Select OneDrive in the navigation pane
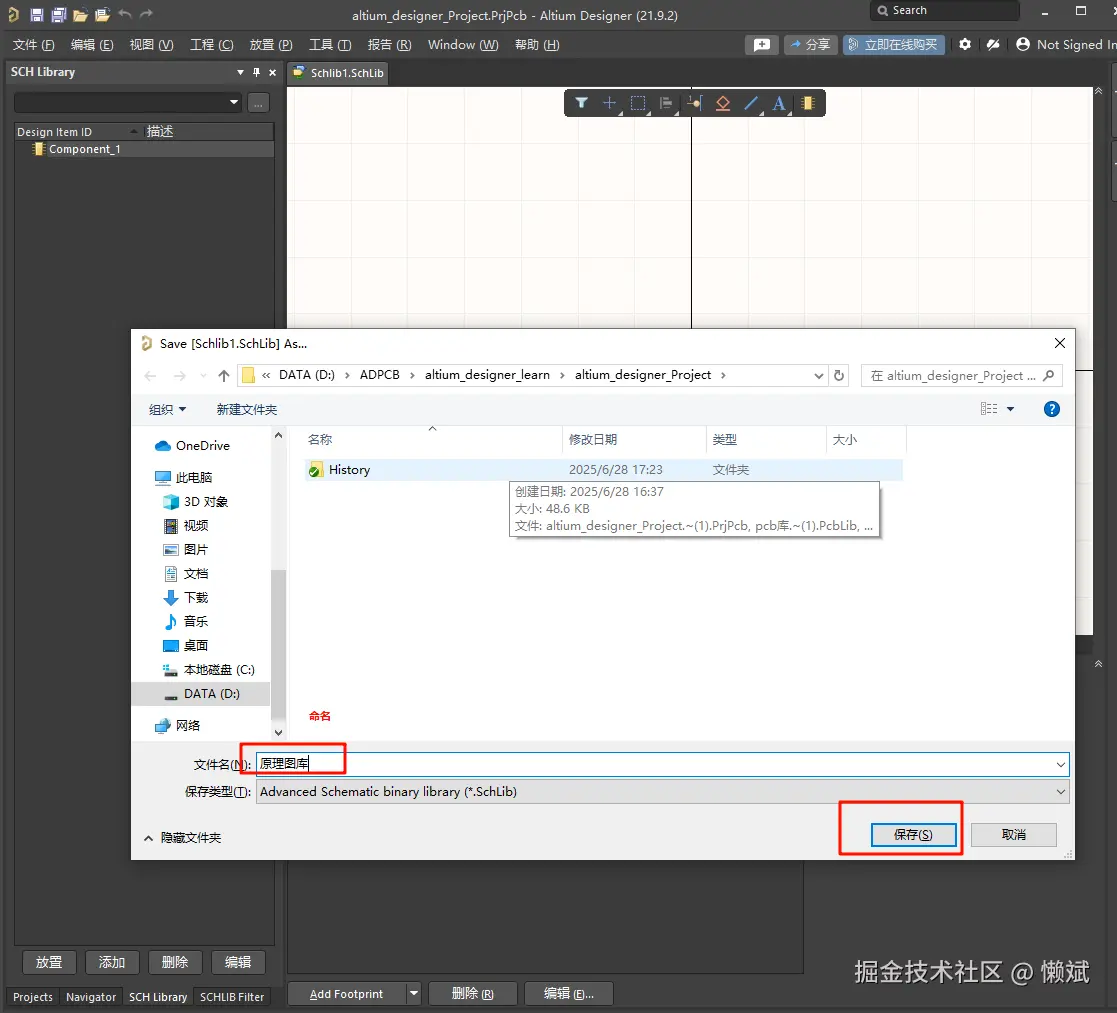 (x=192, y=446)
